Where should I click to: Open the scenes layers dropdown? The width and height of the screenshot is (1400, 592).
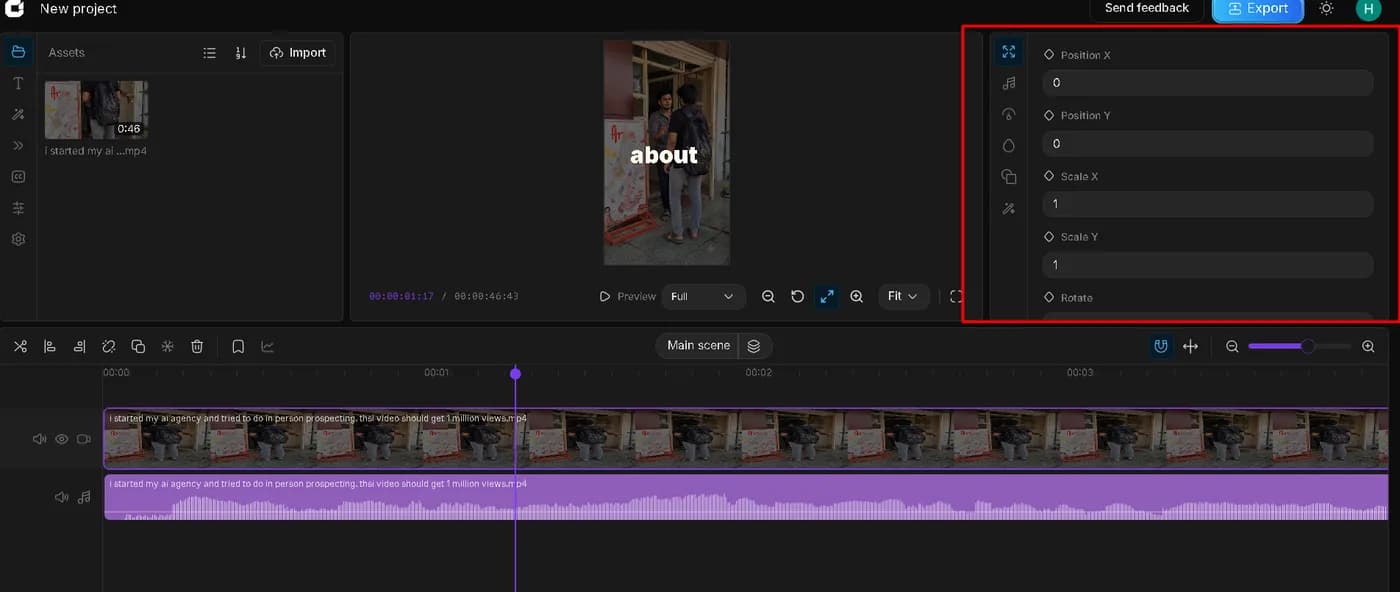point(754,346)
